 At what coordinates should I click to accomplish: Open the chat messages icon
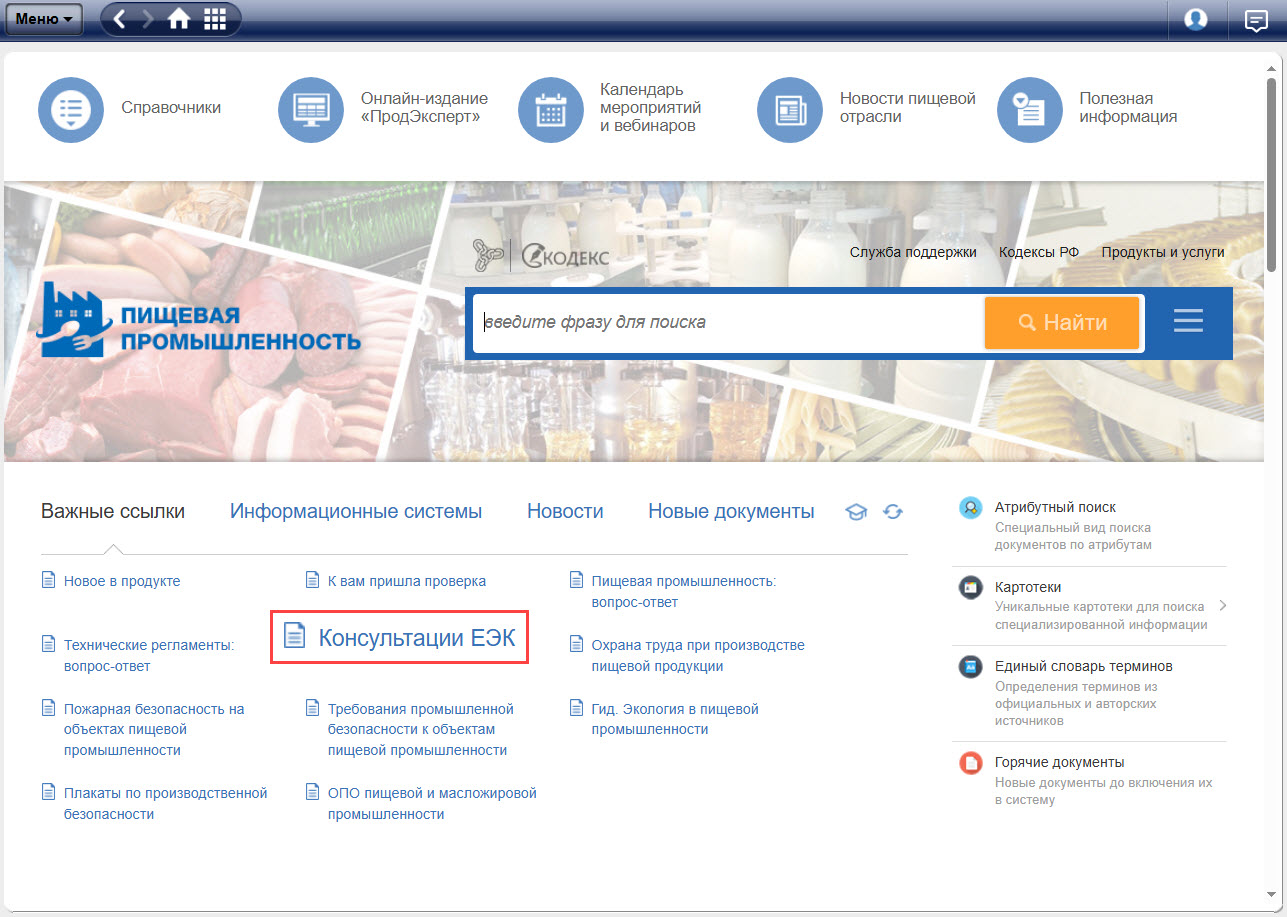[1255, 19]
